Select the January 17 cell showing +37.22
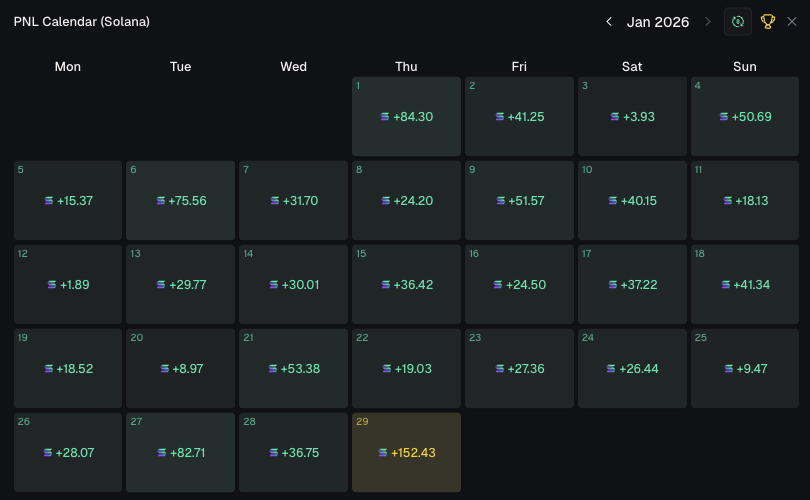 [x=632, y=284]
